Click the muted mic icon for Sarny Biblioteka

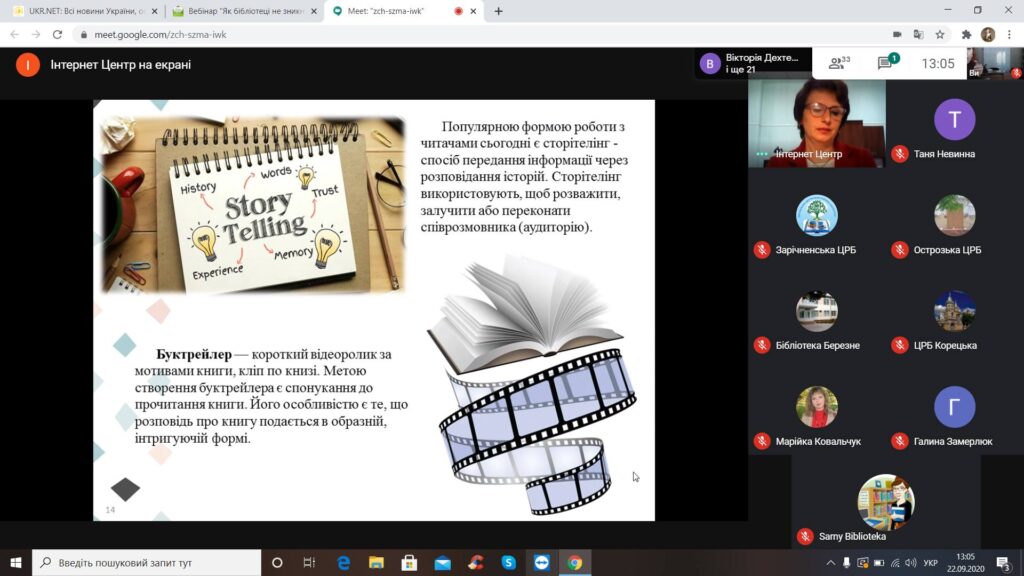coord(804,536)
